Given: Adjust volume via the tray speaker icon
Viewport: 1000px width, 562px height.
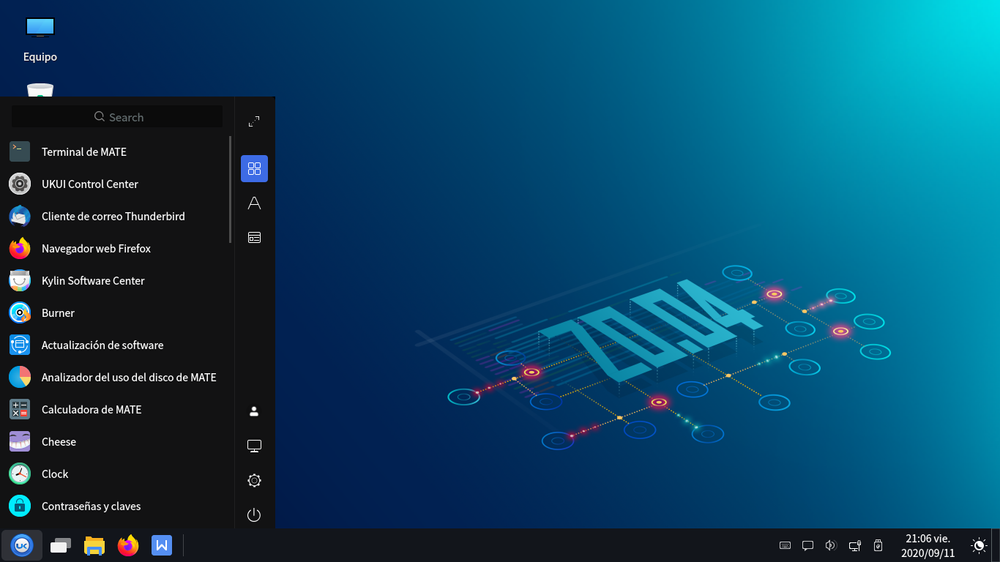Looking at the screenshot, I should (x=830, y=545).
